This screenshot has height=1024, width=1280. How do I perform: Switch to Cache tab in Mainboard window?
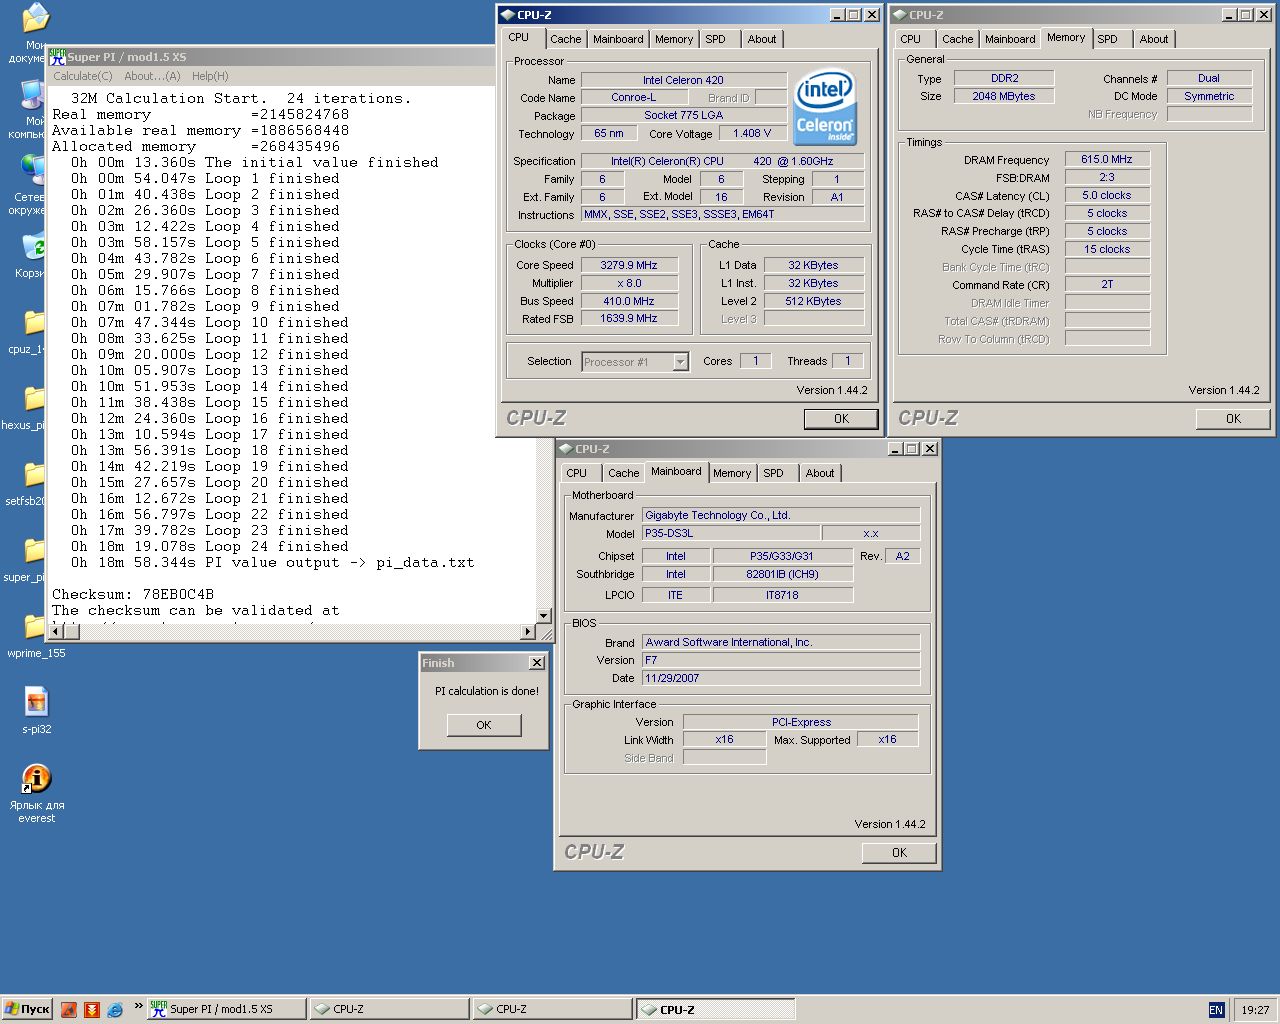click(x=623, y=473)
